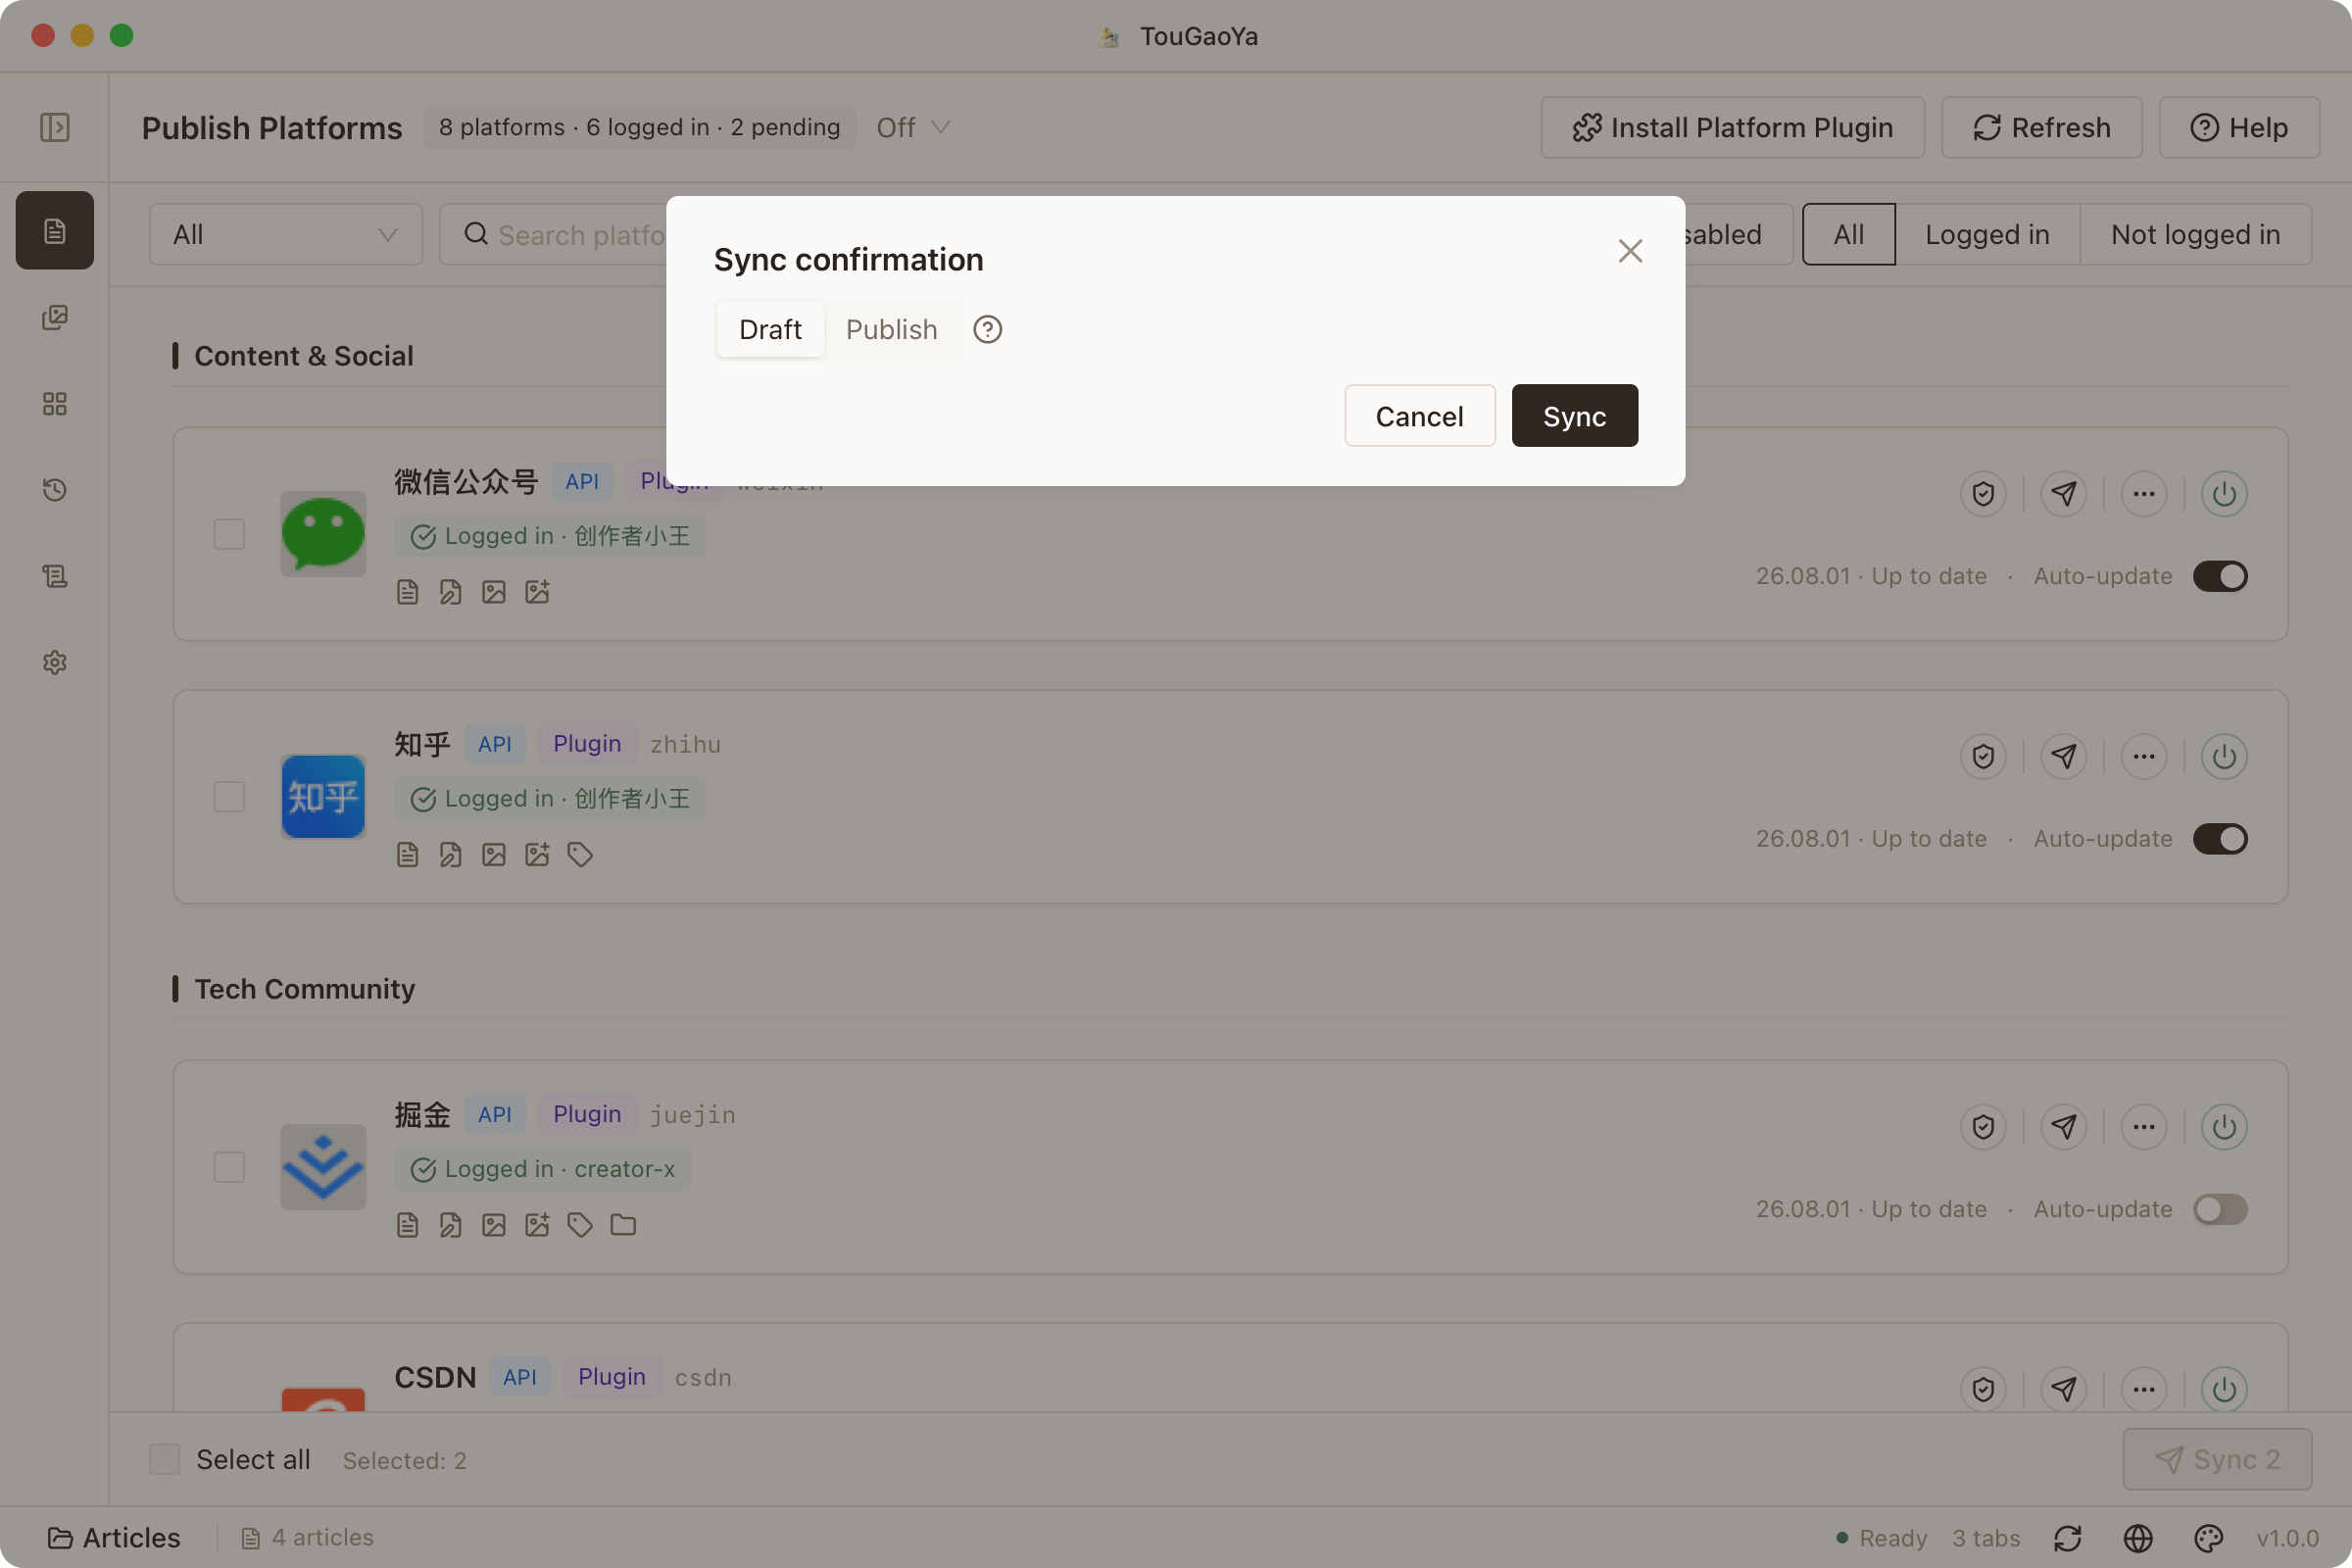Open the settings gear sidebar icon
Viewport: 2352px width, 1568px height.
click(54, 662)
